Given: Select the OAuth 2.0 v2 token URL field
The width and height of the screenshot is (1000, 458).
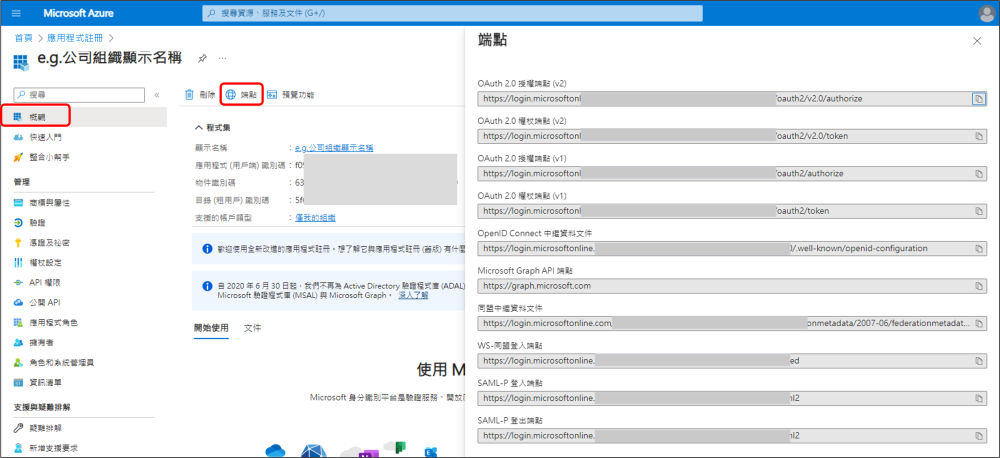Looking at the screenshot, I should pos(732,136).
